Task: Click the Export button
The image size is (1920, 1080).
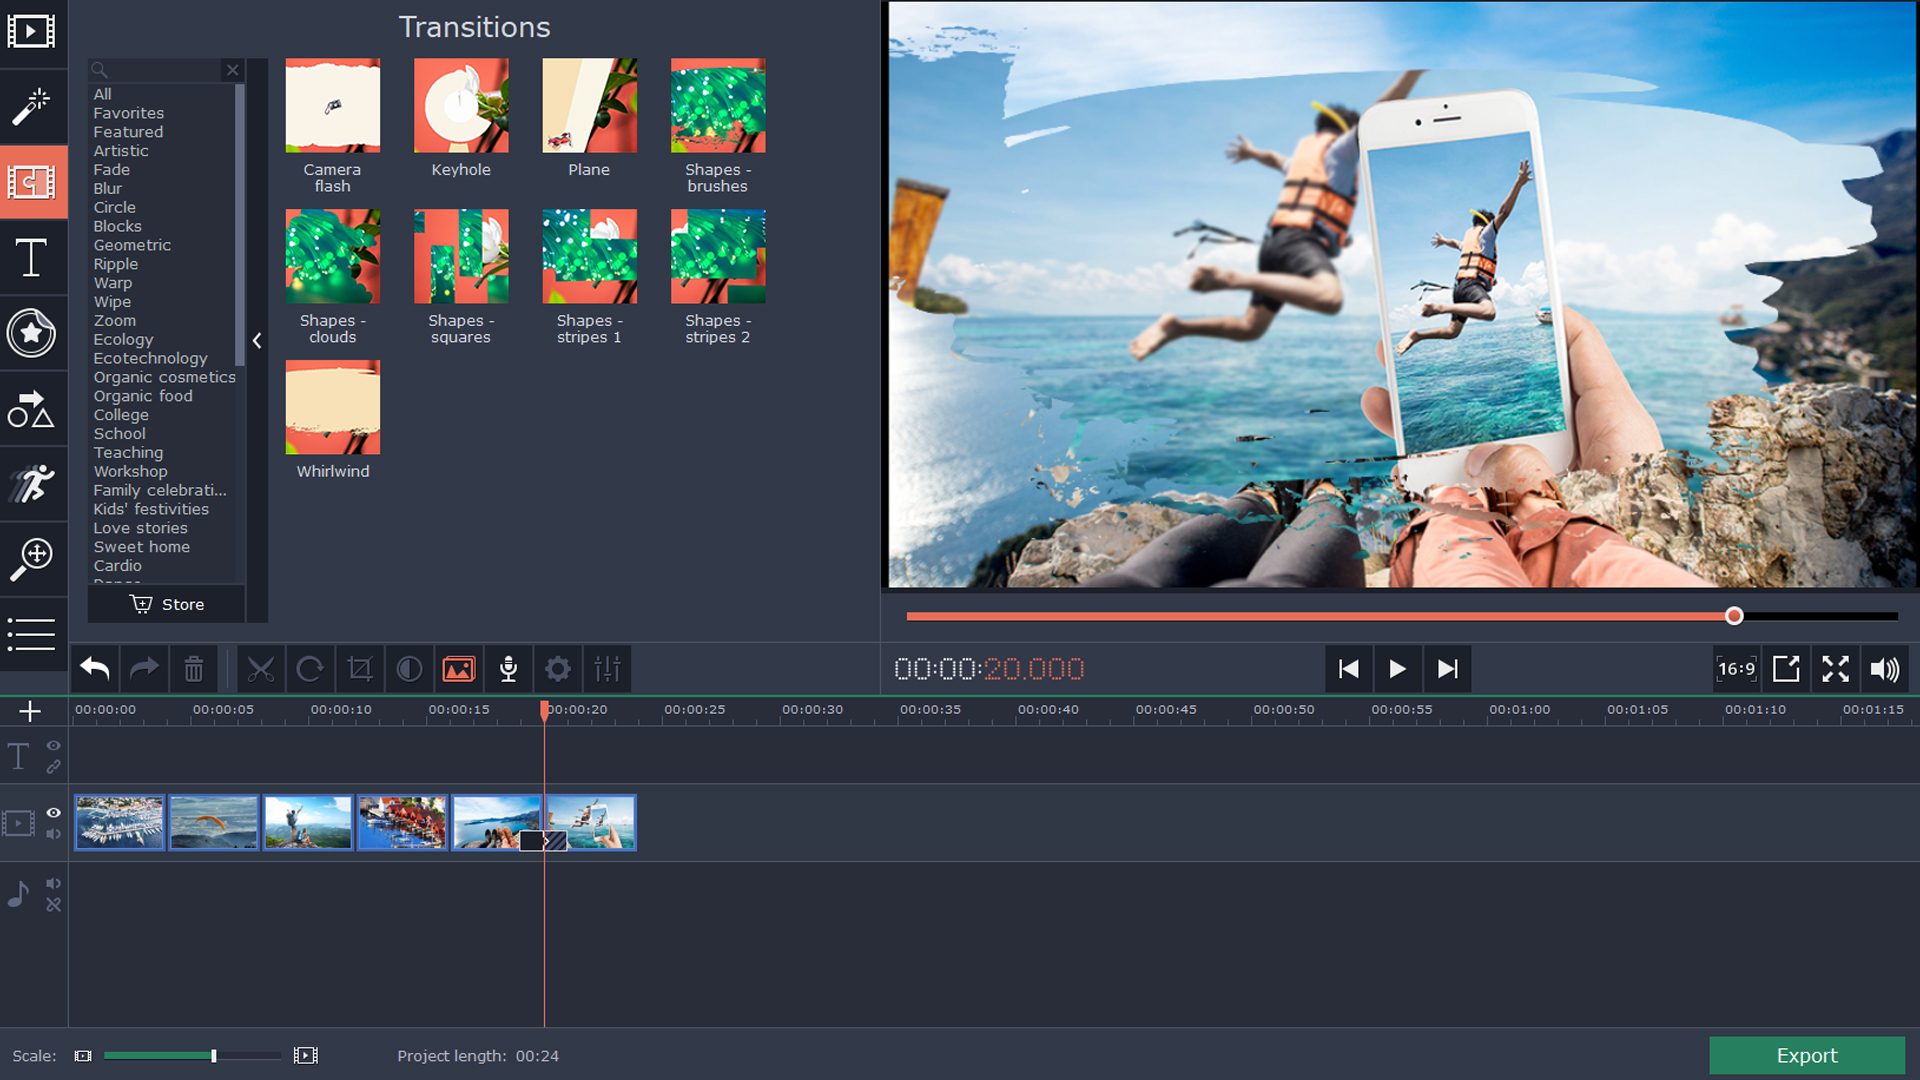Action: tap(1806, 1055)
